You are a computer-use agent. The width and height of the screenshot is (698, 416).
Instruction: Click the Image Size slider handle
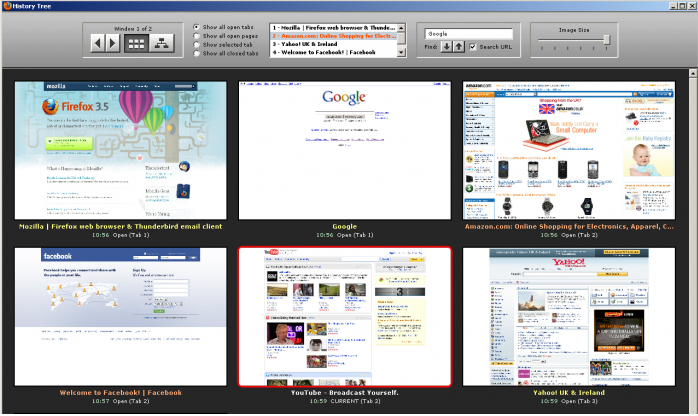[606, 40]
